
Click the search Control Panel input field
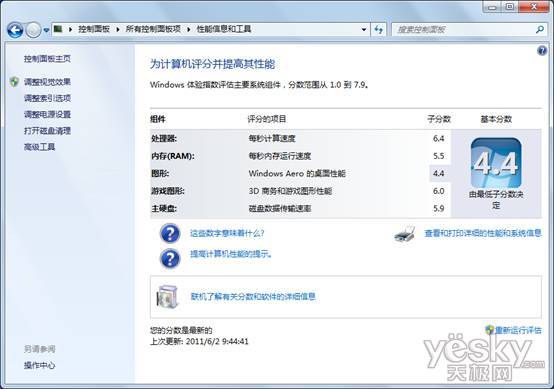pyautogui.click(x=463, y=29)
